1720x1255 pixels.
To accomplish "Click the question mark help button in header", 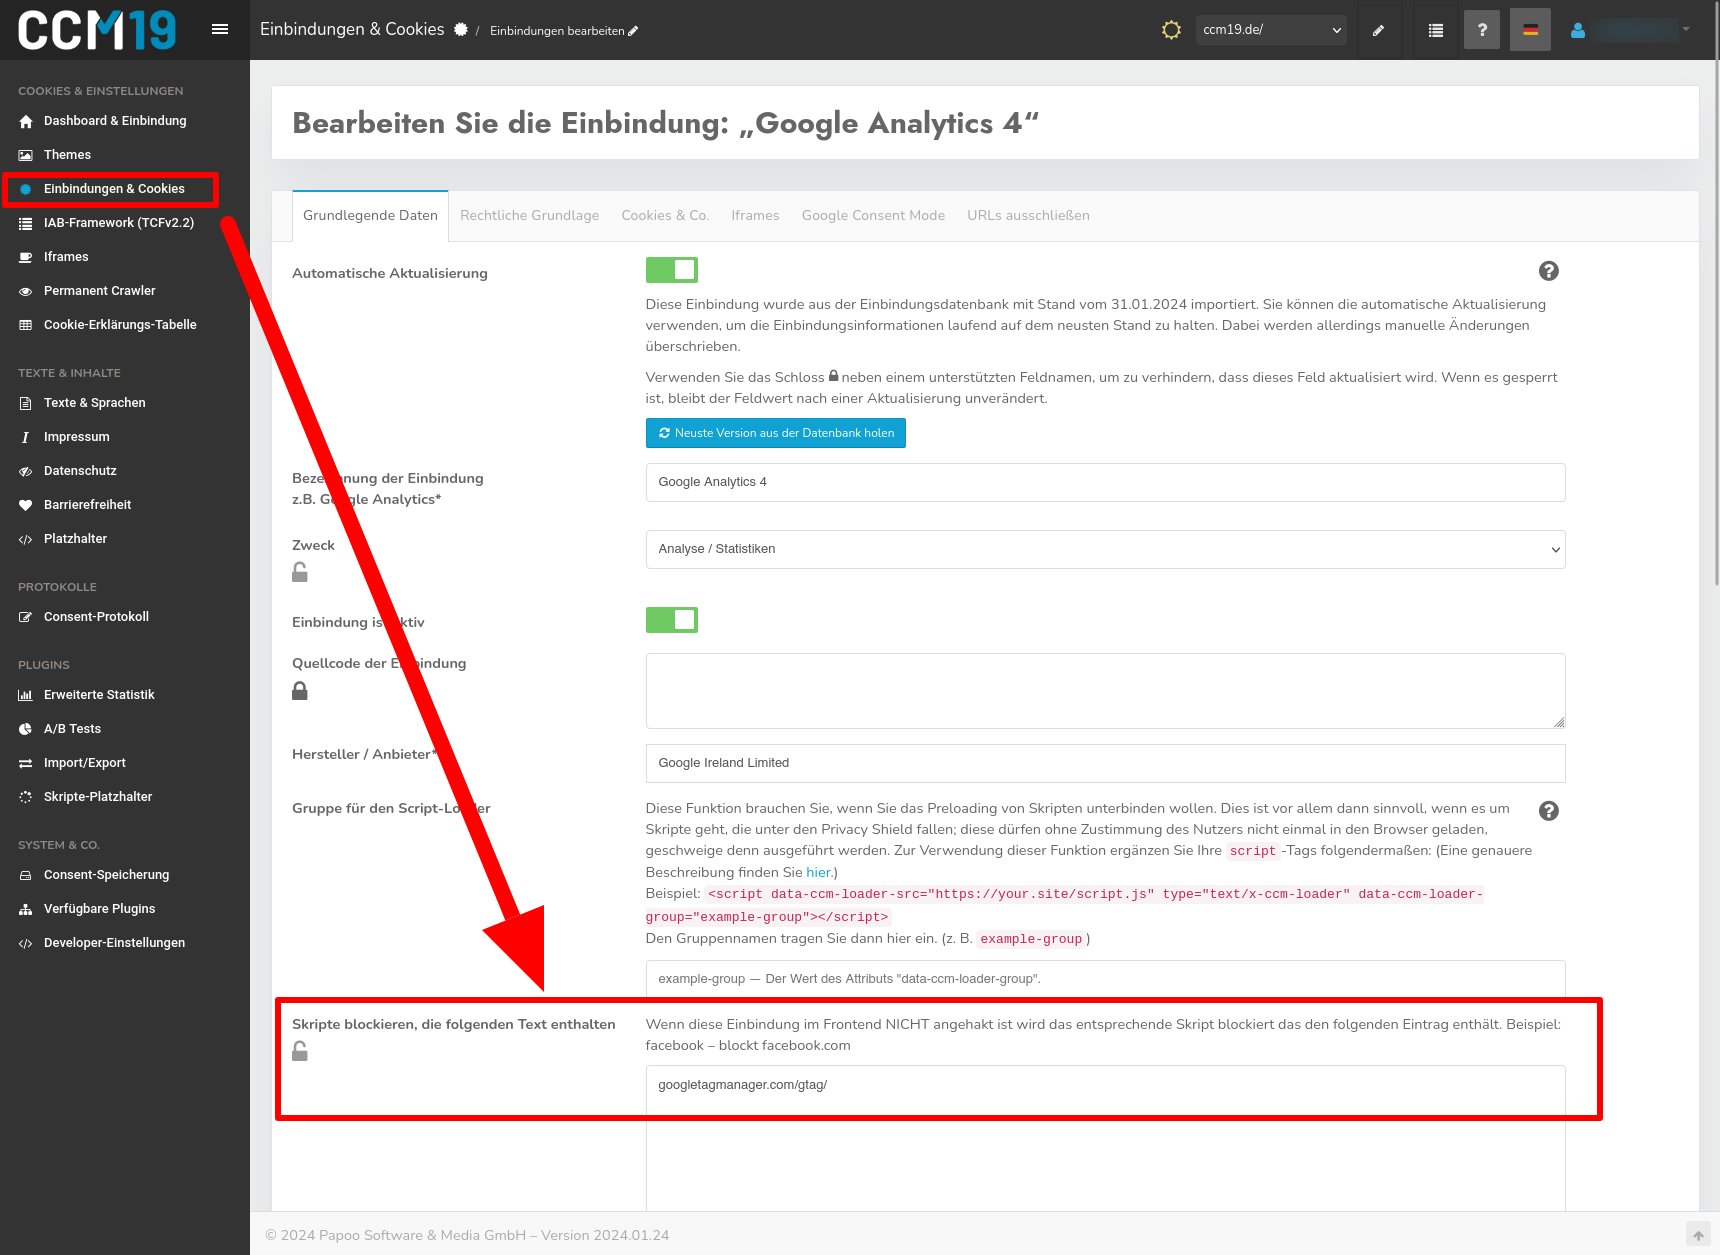I will [x=1482, y=30].
